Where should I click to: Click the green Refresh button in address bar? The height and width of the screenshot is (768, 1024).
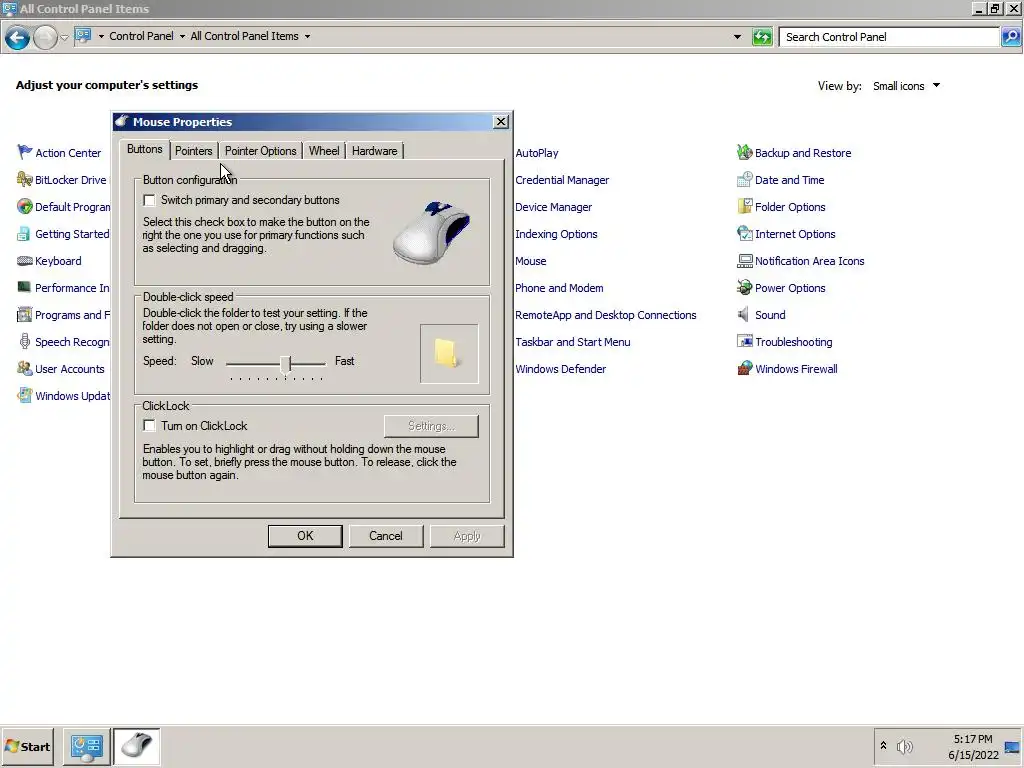(x=762, y=37)
